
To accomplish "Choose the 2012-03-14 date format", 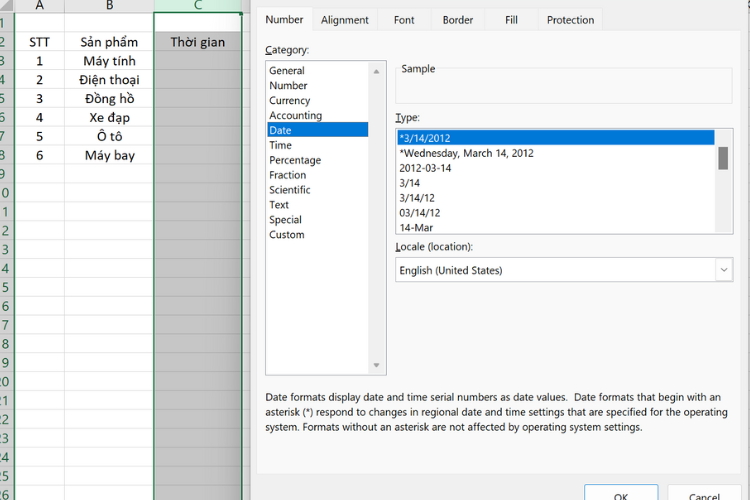I will [556, 168].
